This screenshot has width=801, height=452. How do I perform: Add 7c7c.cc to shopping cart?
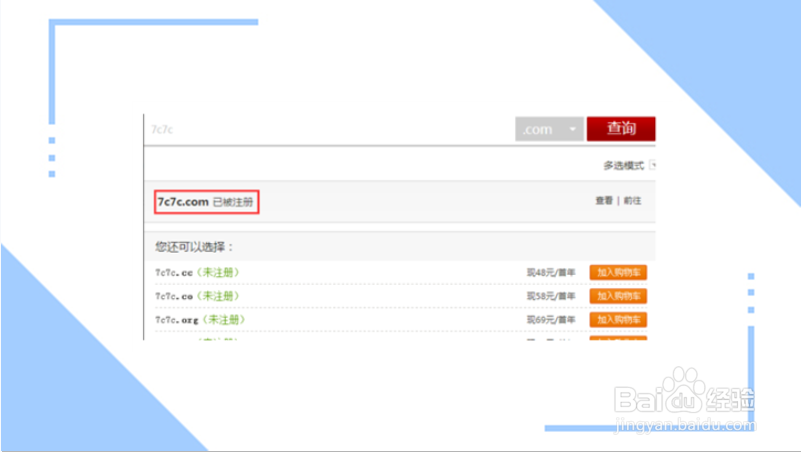pos(618,272)
